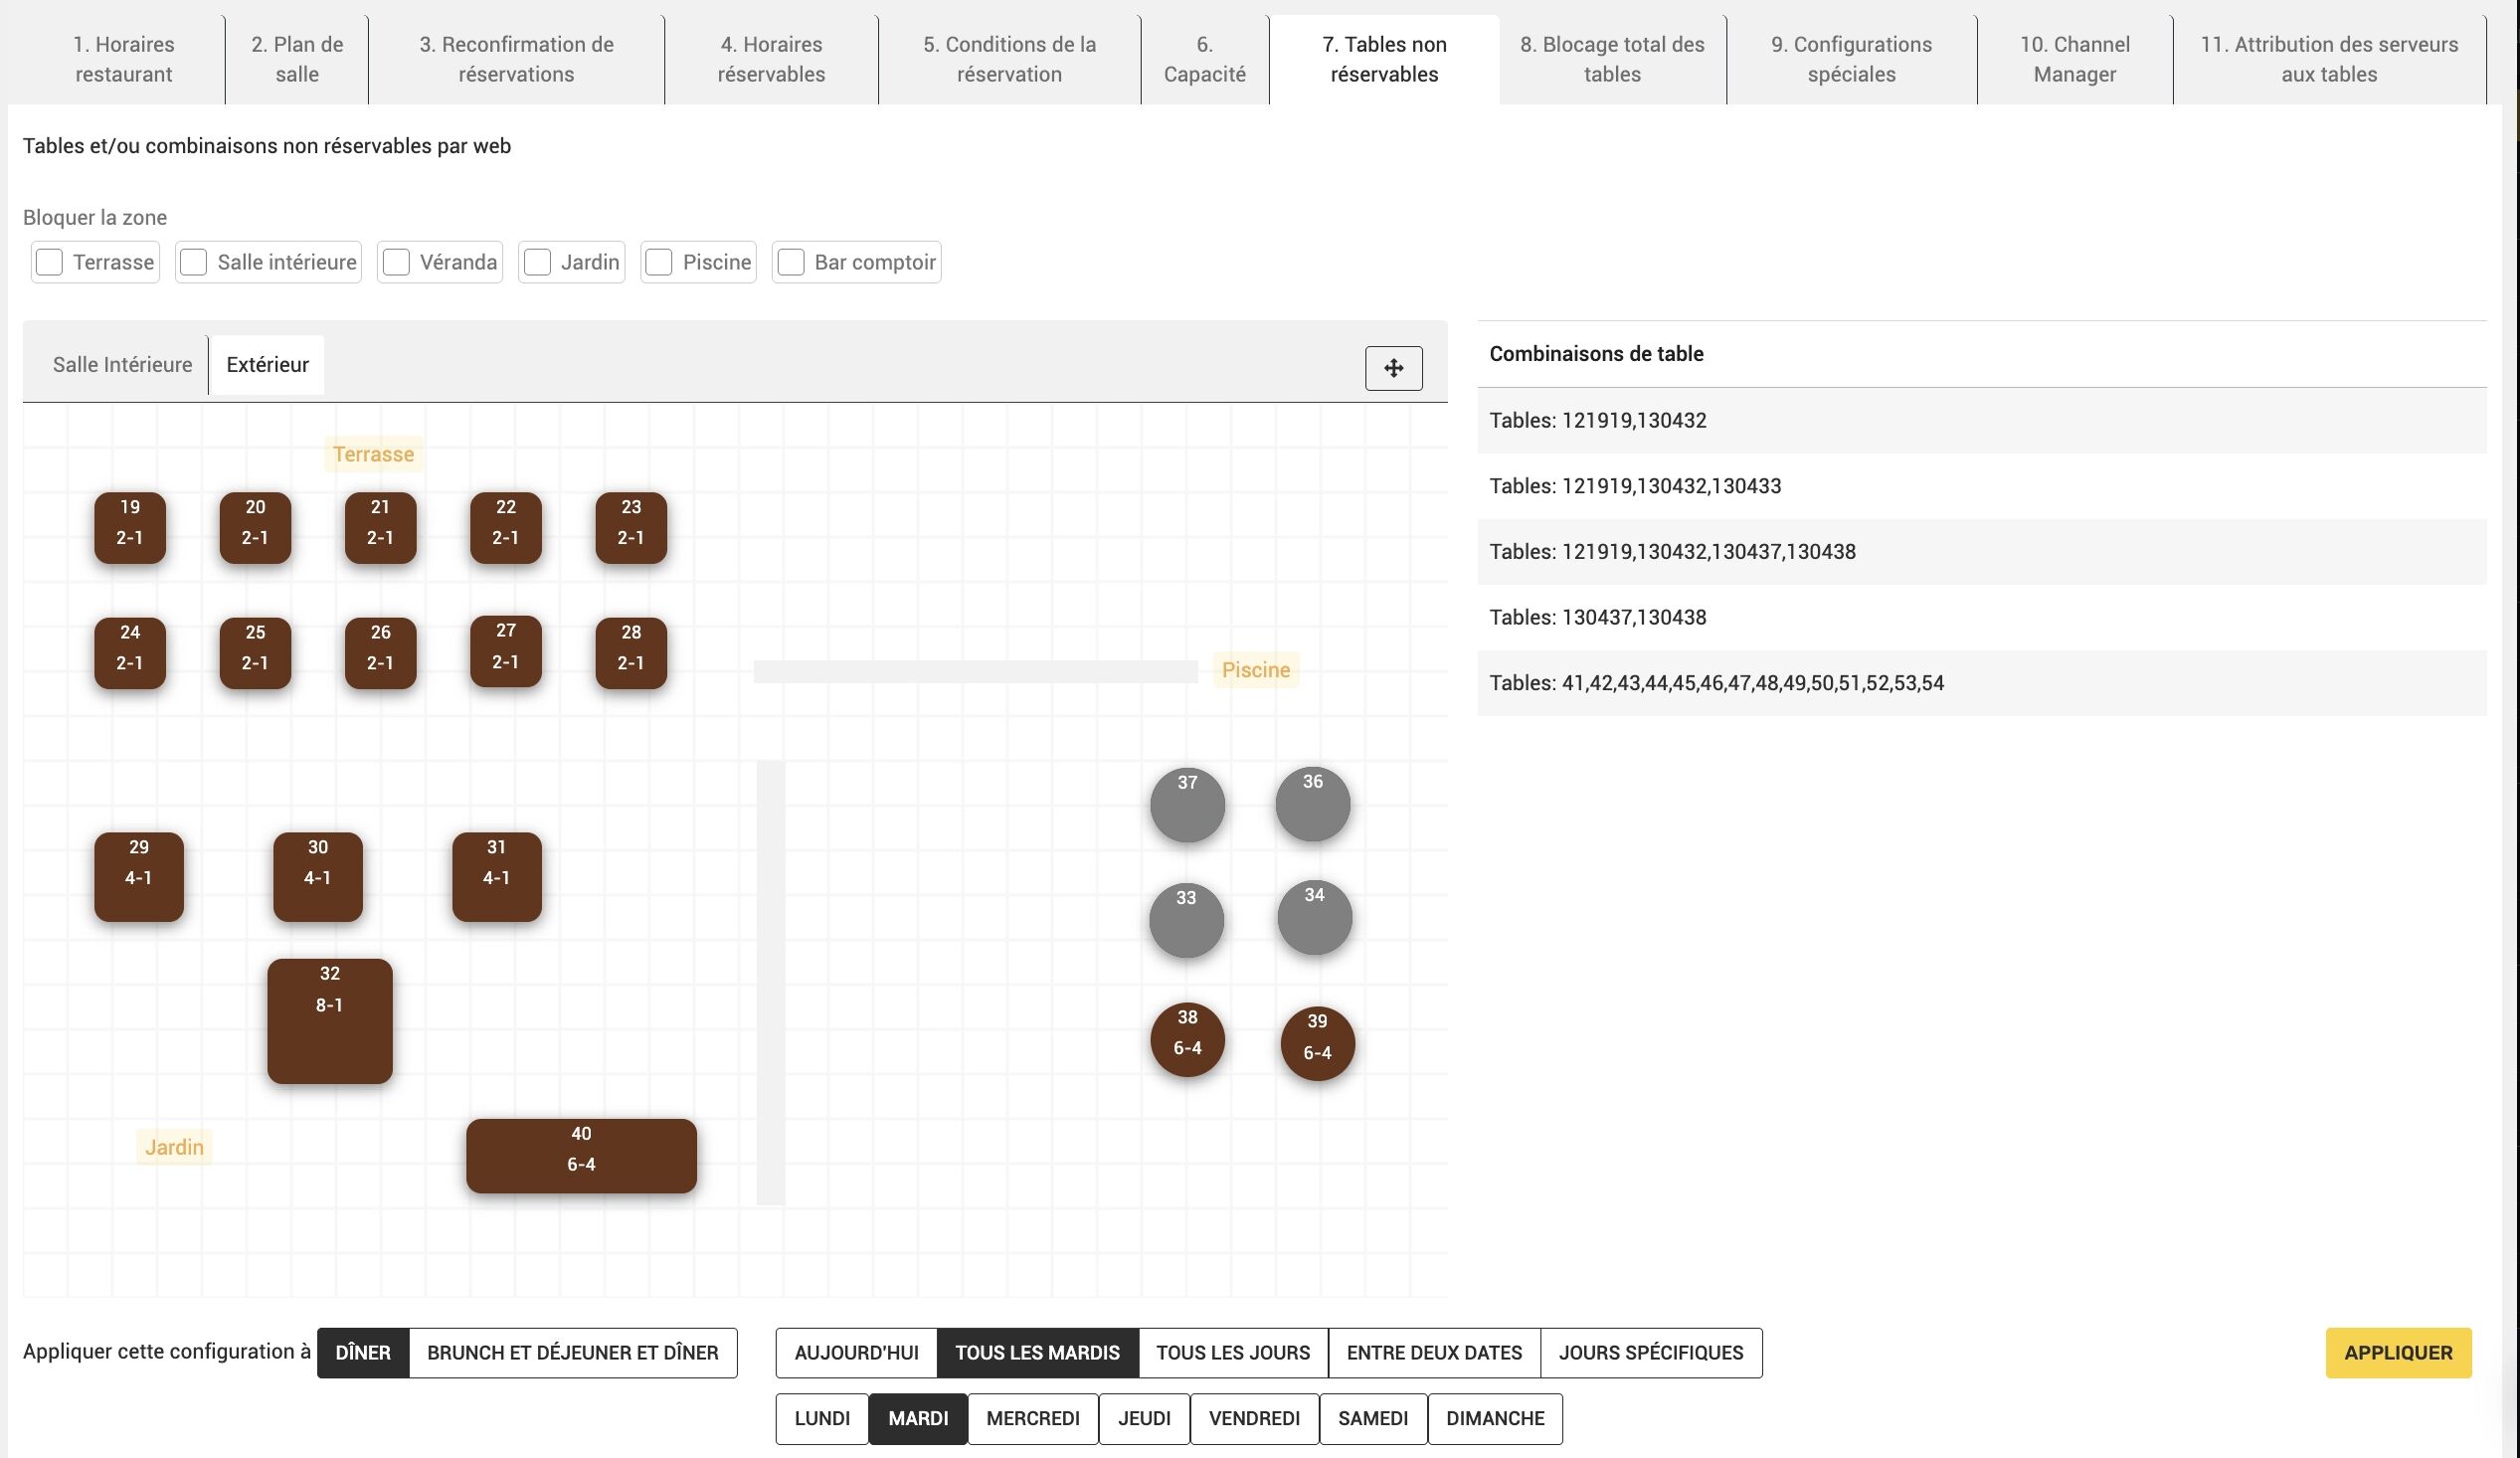Select table 32 on the floor plan
Viewport: 2520px width, 1458px height.
(x=329, y=1021)
